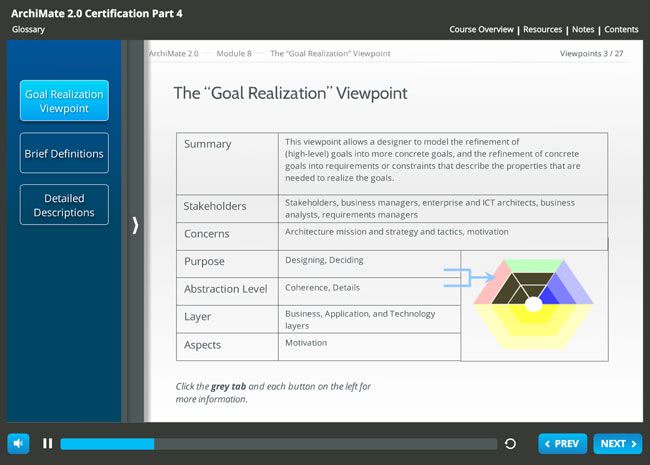This screenshot has height=465, width=650.
Task: Seek on the blue playback progress bar
Action: pos(279,444)
